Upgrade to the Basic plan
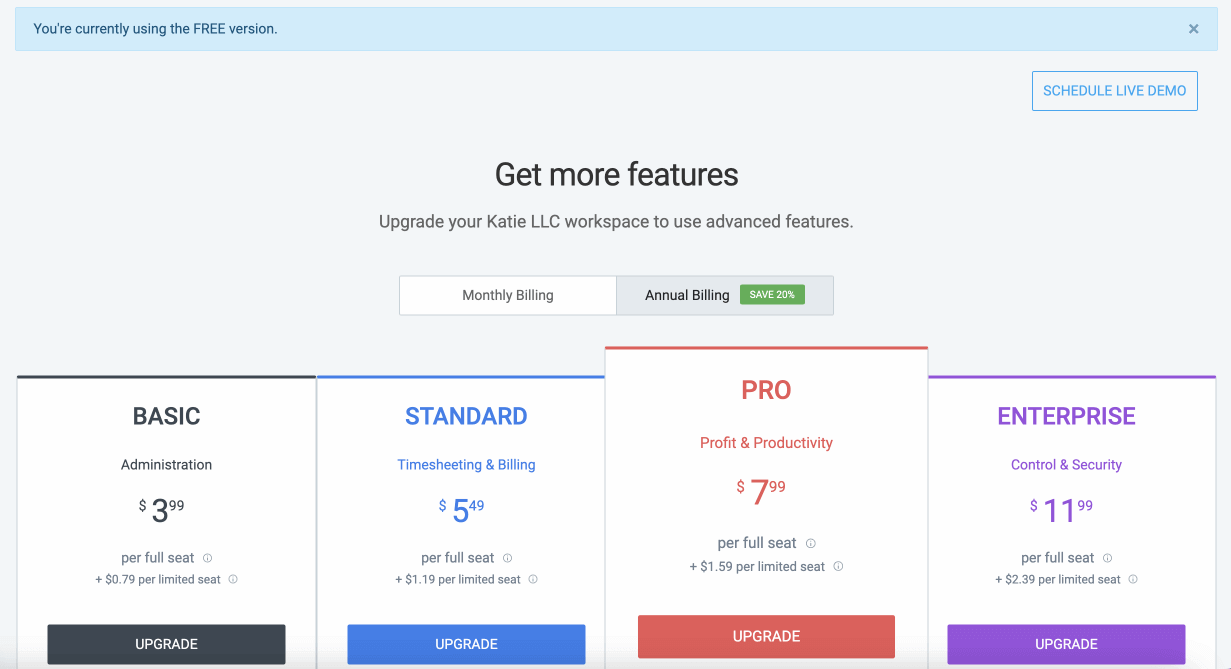The image size is (1231, 669). 166,644
